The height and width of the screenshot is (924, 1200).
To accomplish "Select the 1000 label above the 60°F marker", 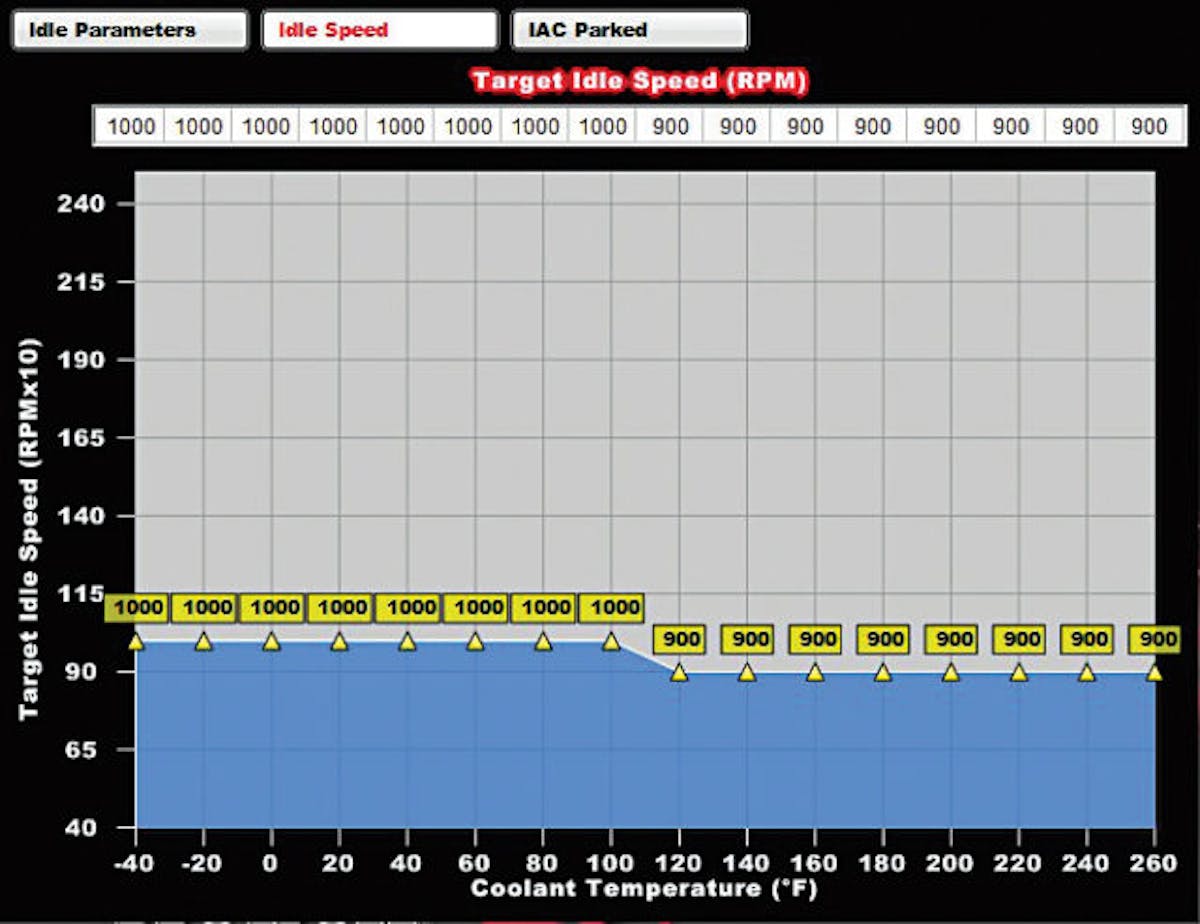I will [478, 607].
